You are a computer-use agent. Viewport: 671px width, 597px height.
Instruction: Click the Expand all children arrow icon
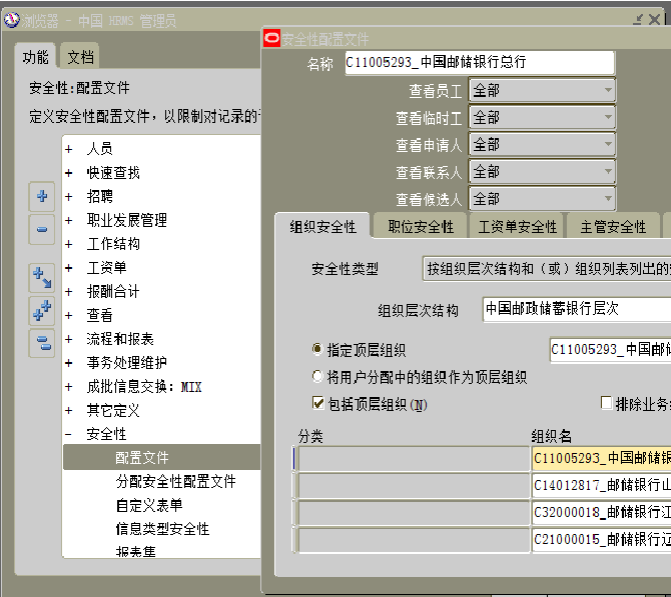click(x=42, y=277)
